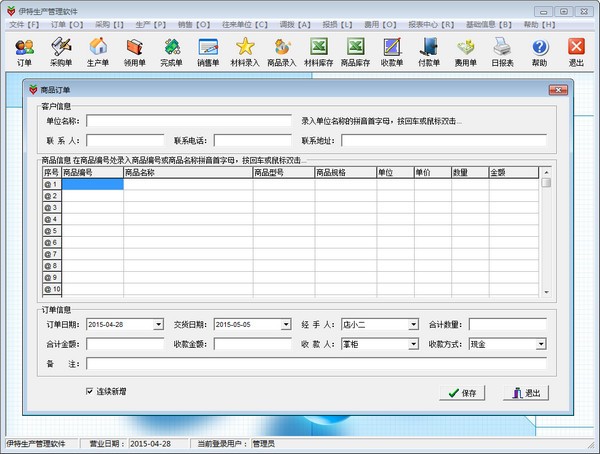Open the 收款方式 payment method dropdown
Viewport: 600px width, 454px height.
click(x=541, y=344)
